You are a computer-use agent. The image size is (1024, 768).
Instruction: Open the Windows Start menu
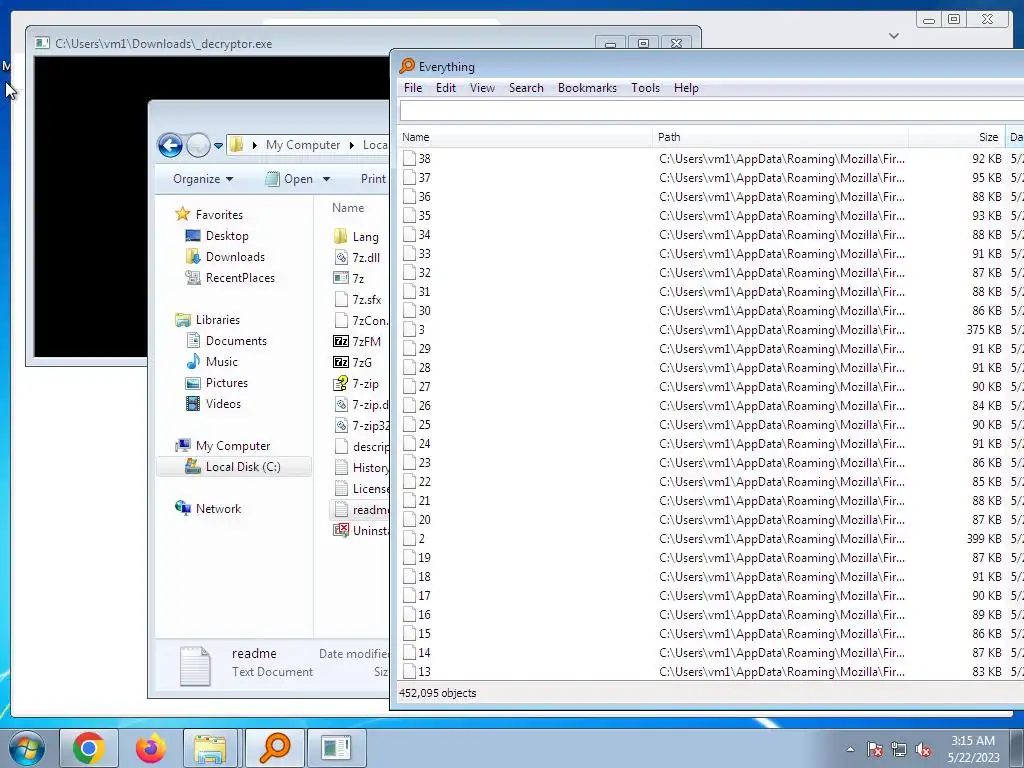coord(27,748)
